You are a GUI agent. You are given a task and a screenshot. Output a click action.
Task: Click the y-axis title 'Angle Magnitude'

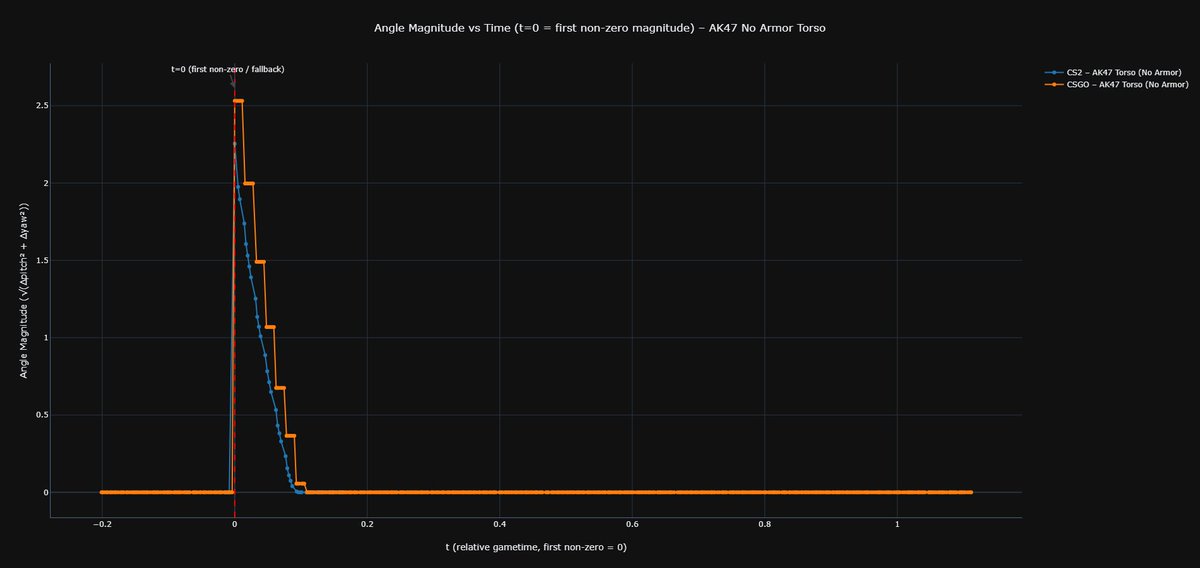pyautogui.click(x=24, y=290)
